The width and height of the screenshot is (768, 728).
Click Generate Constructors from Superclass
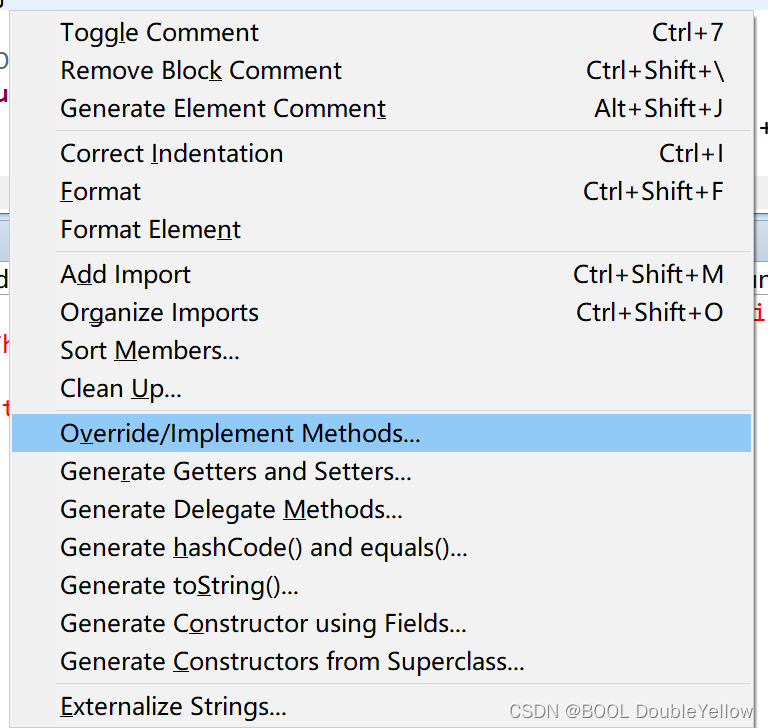(292, 662)
